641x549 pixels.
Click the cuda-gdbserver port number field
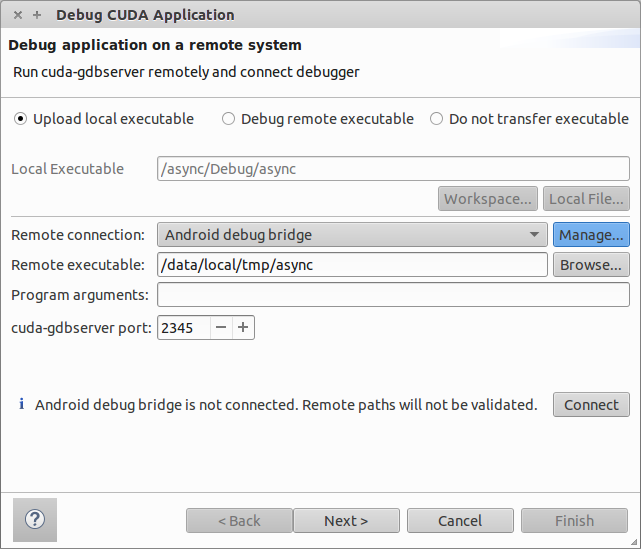183,327
